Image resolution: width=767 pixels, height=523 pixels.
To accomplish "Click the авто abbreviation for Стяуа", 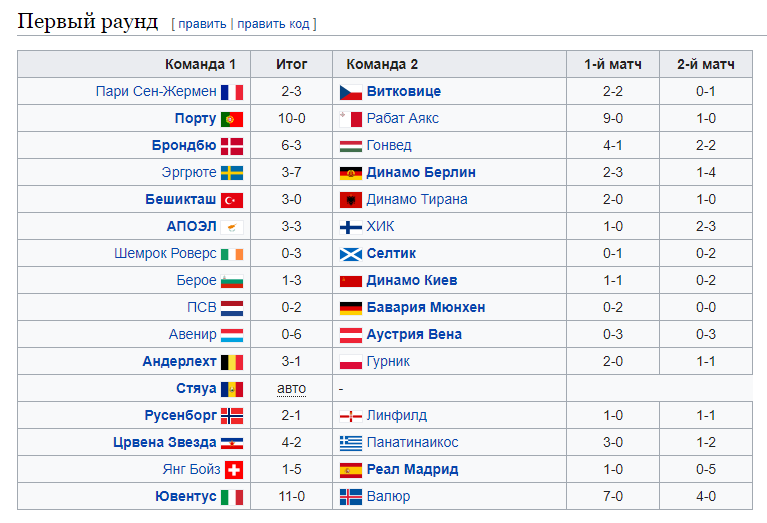I will coord(292,389).
